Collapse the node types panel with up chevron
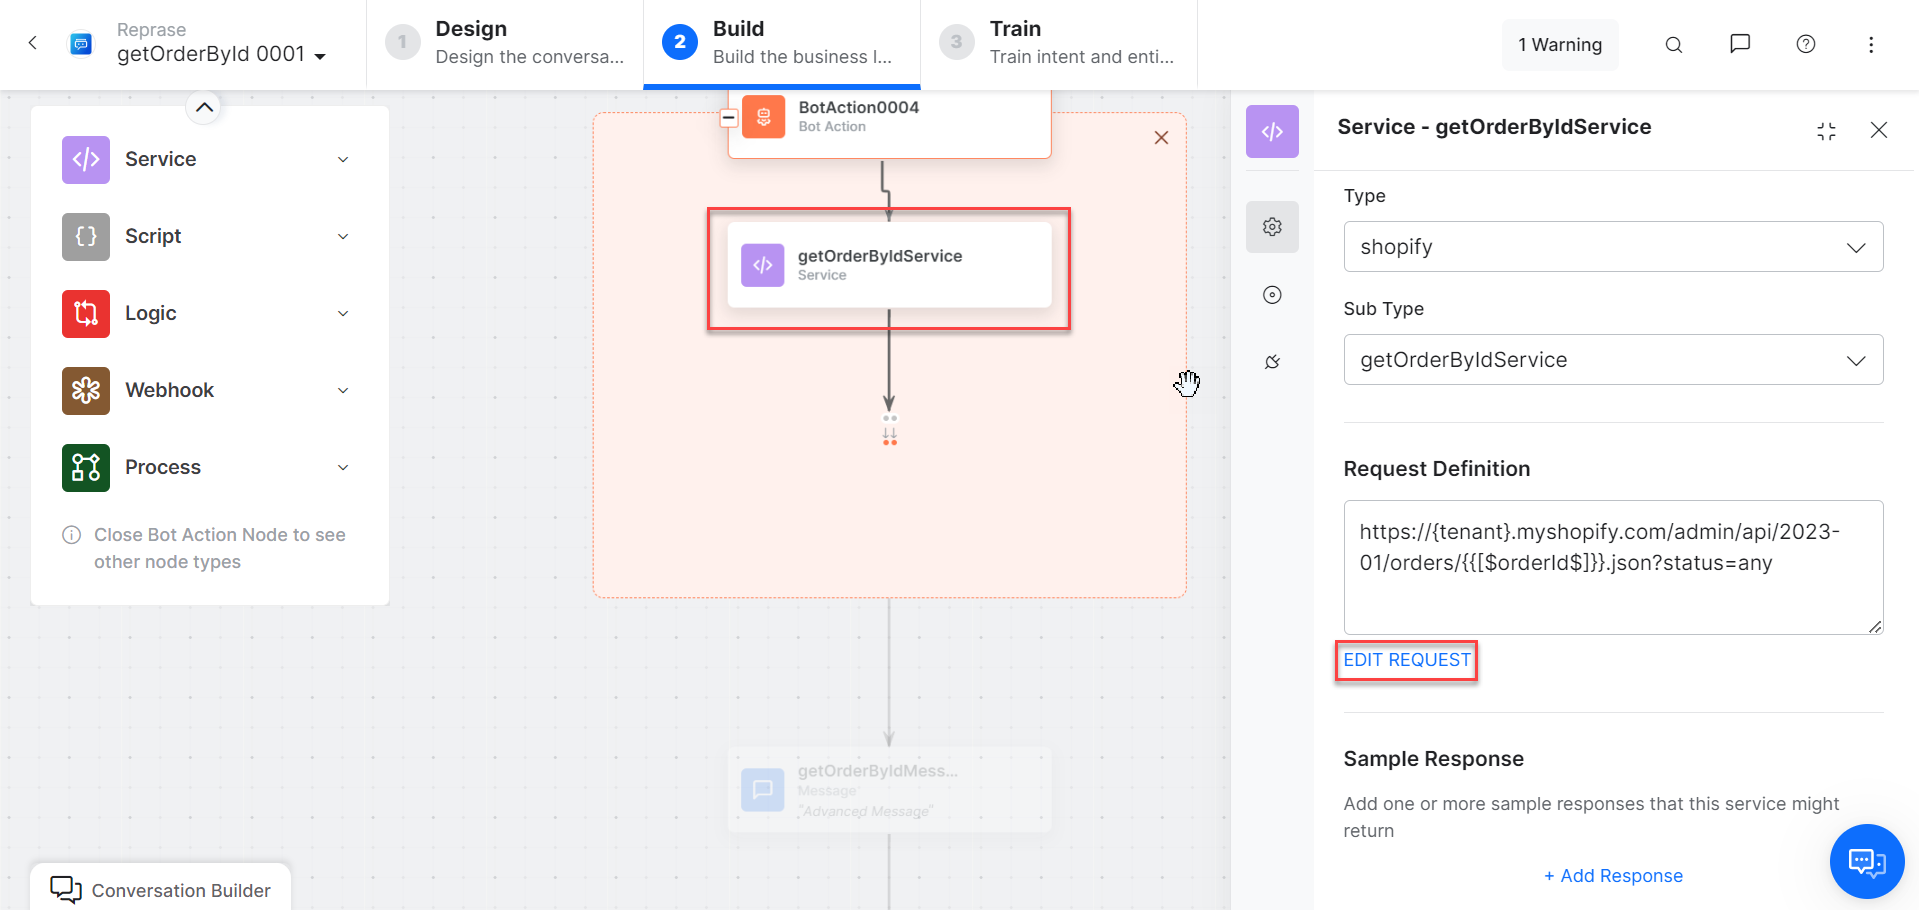This screenshot has height=910, width=1919. click(x=204, y=107)
